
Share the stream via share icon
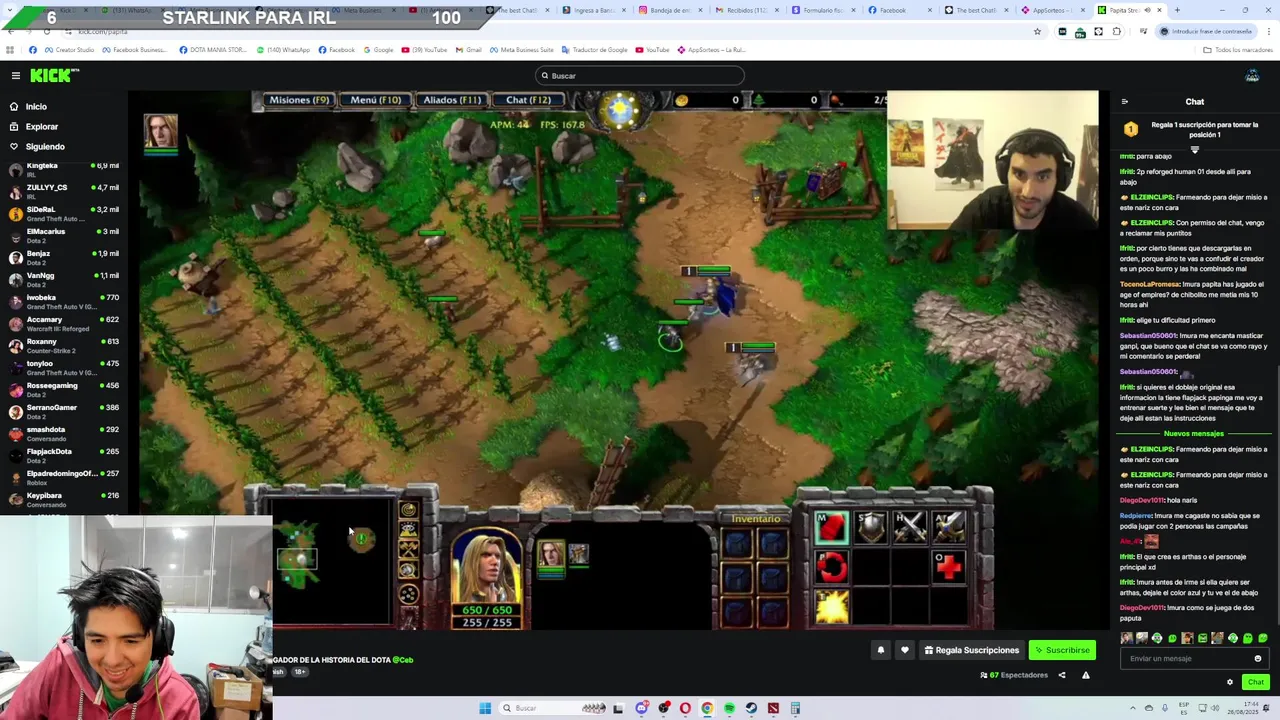[x=1062, y=675]
